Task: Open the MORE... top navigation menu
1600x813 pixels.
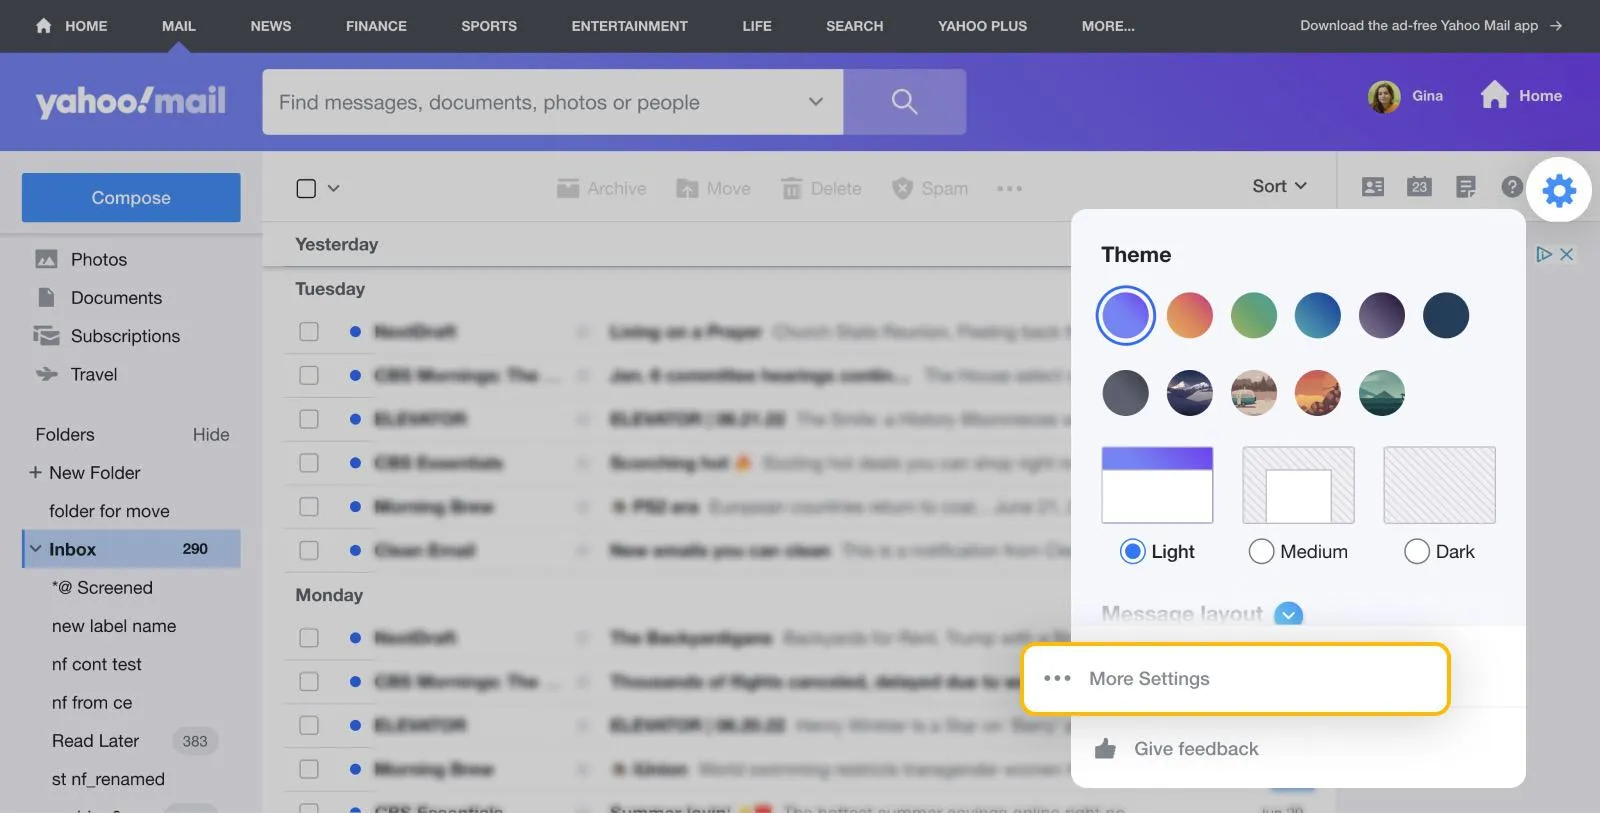Action: coord(1108,26)
